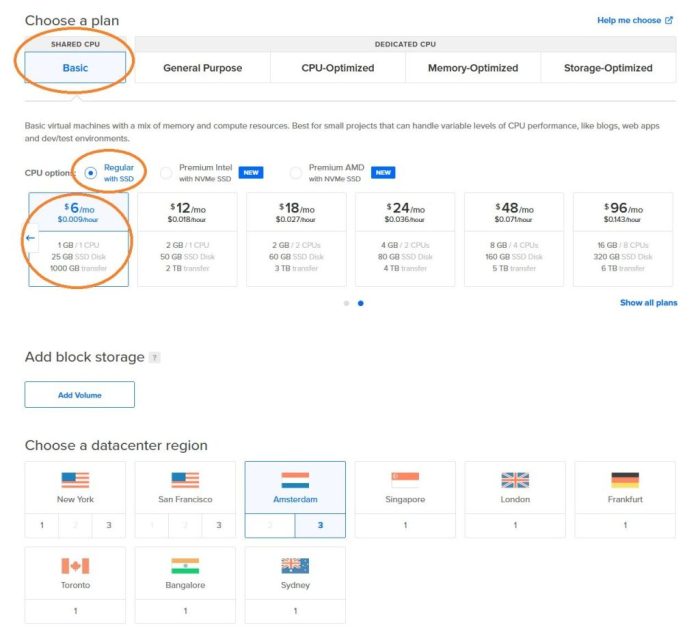This screenshot has width=700, height=638.
Task: Click the left arrow to previous plans
Action: [30, 238]
